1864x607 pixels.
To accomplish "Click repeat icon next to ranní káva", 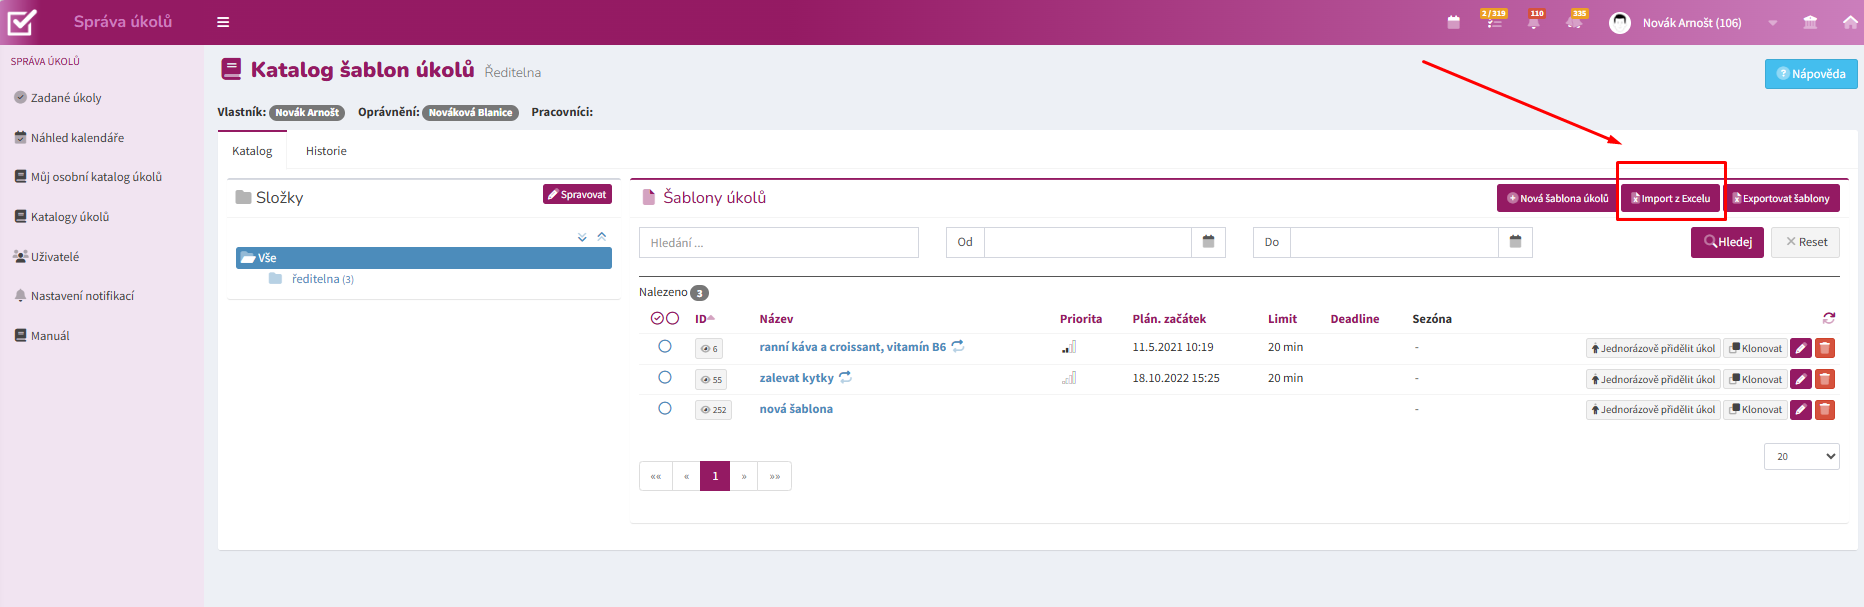I will (x=958, y=346).
